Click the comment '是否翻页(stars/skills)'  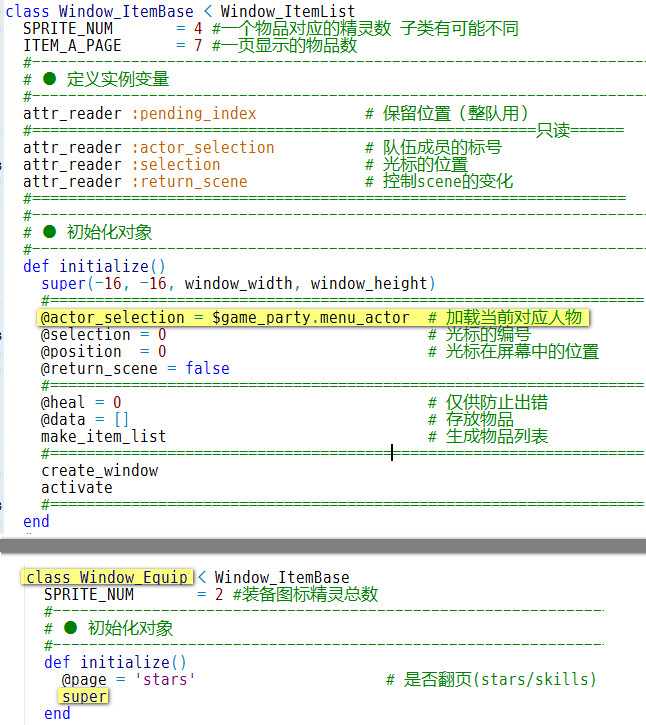[500, 679]
